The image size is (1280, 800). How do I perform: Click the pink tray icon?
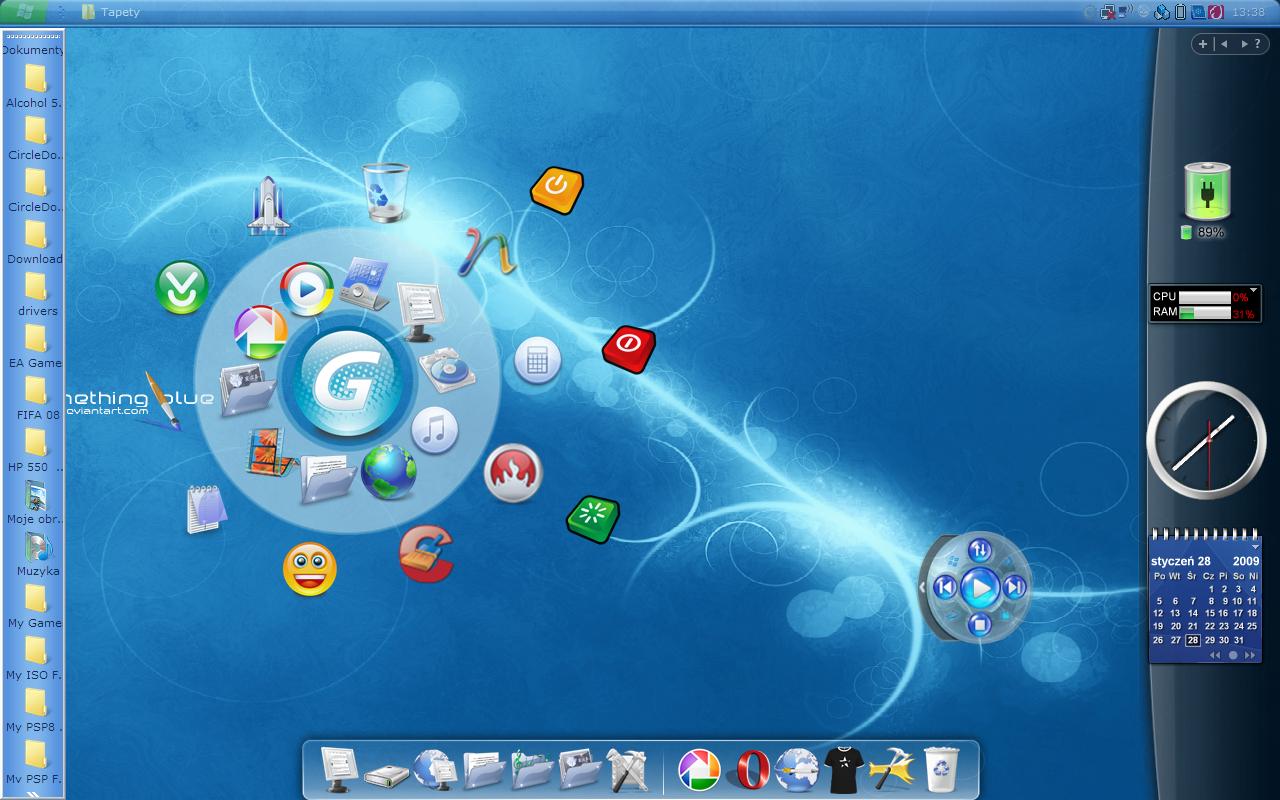[1215, 12]
